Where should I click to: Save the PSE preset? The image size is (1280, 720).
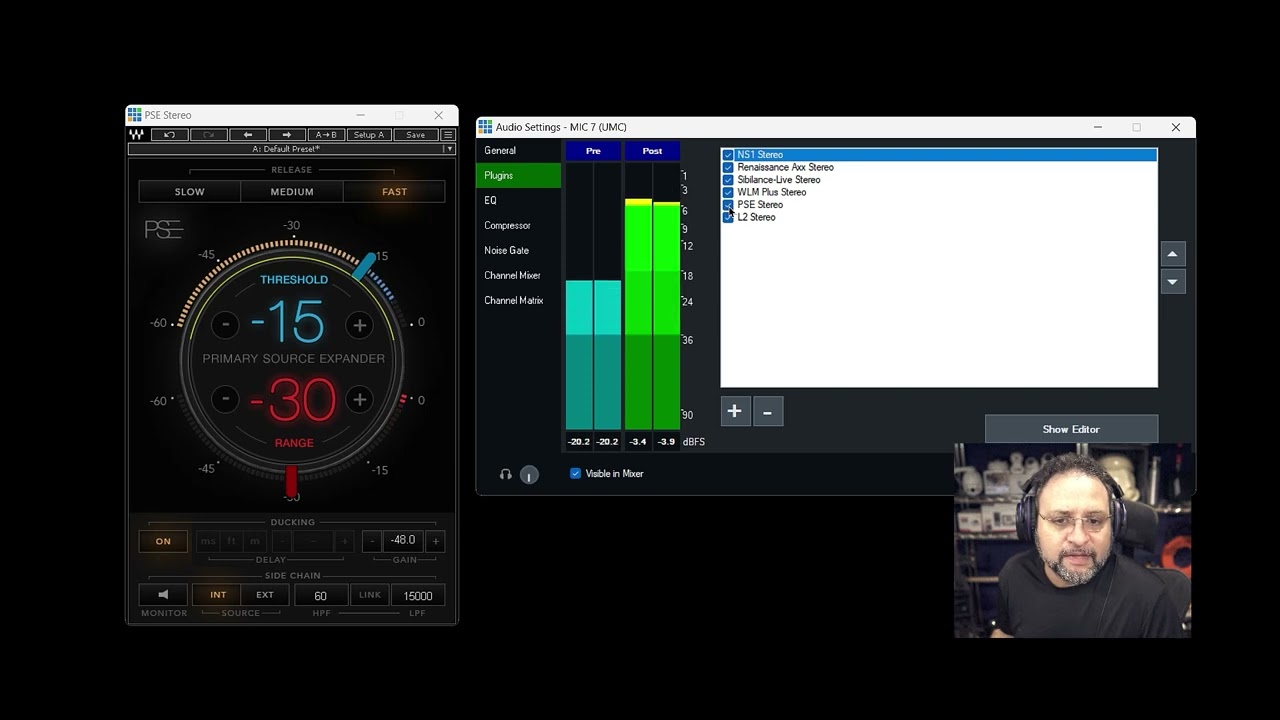point(416,135)
